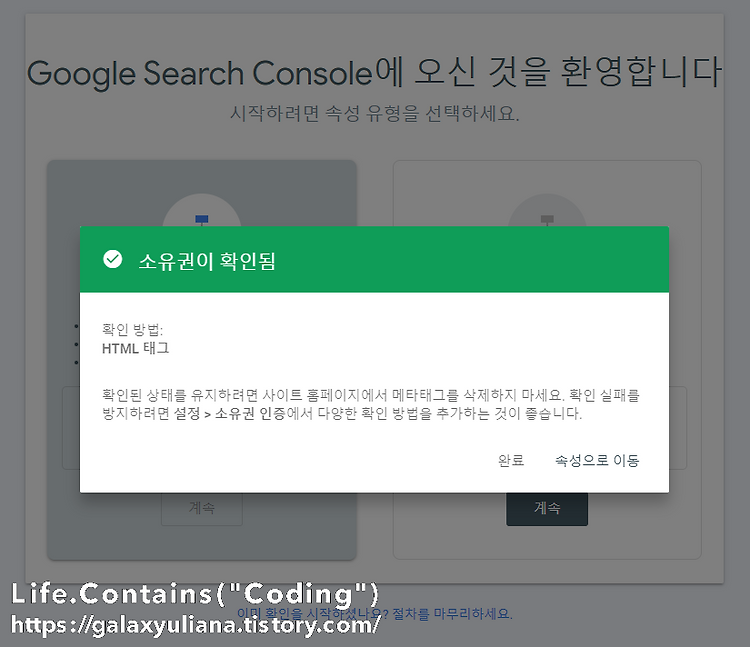
Task: Click the gray URL-prefix icon in right card
Action: 547,219
